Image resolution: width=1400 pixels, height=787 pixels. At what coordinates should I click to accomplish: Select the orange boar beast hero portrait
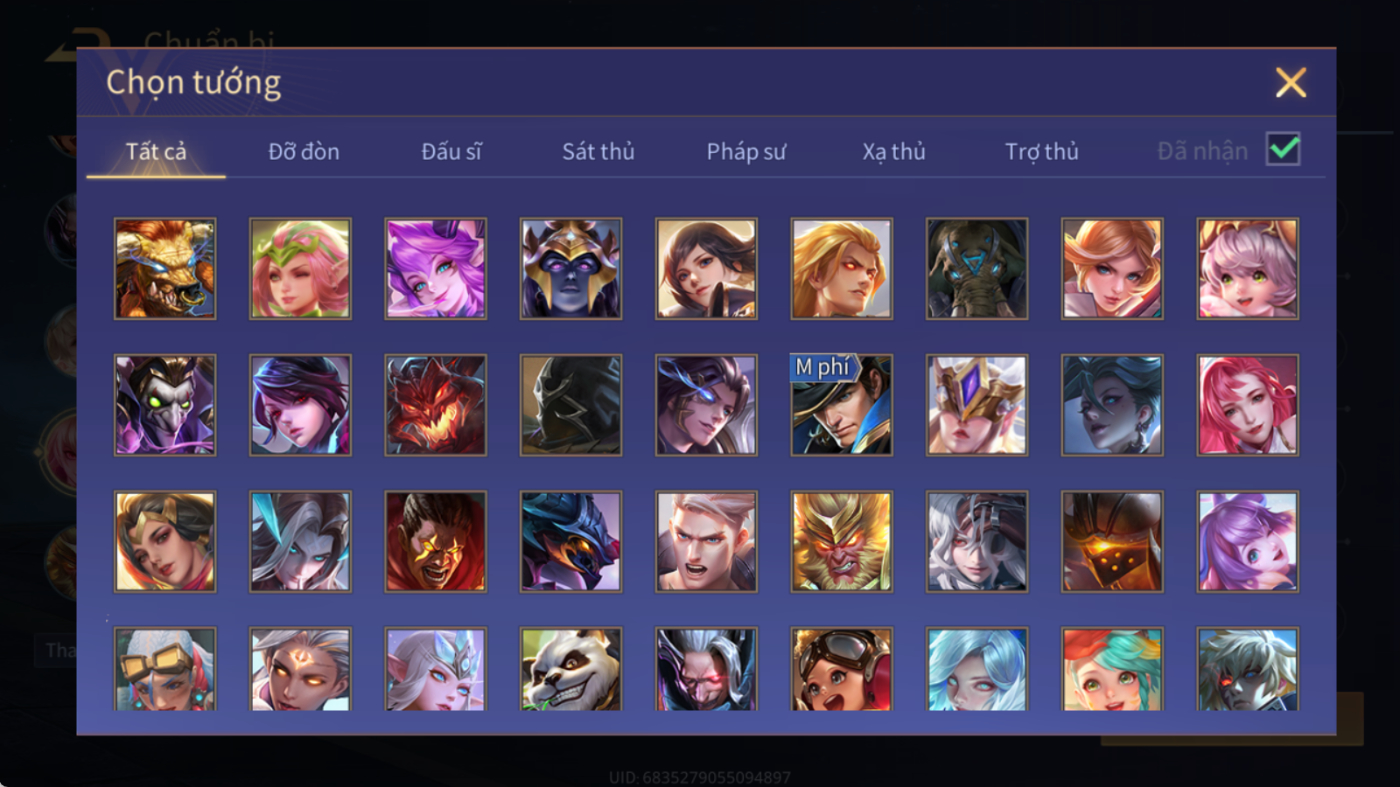(x=165, y=269)
